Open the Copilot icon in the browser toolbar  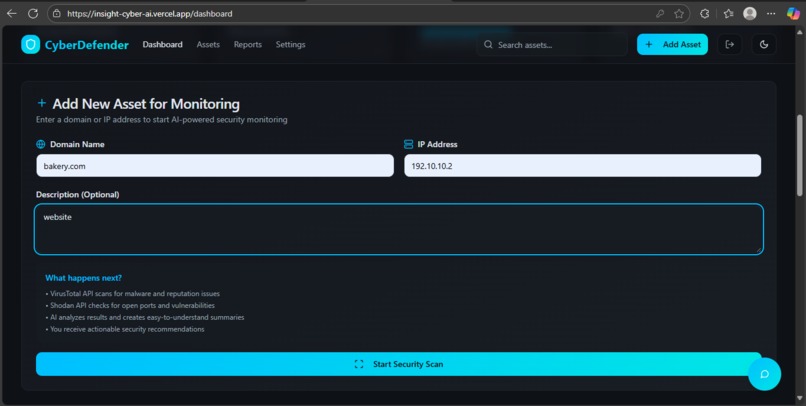[793, 14]
